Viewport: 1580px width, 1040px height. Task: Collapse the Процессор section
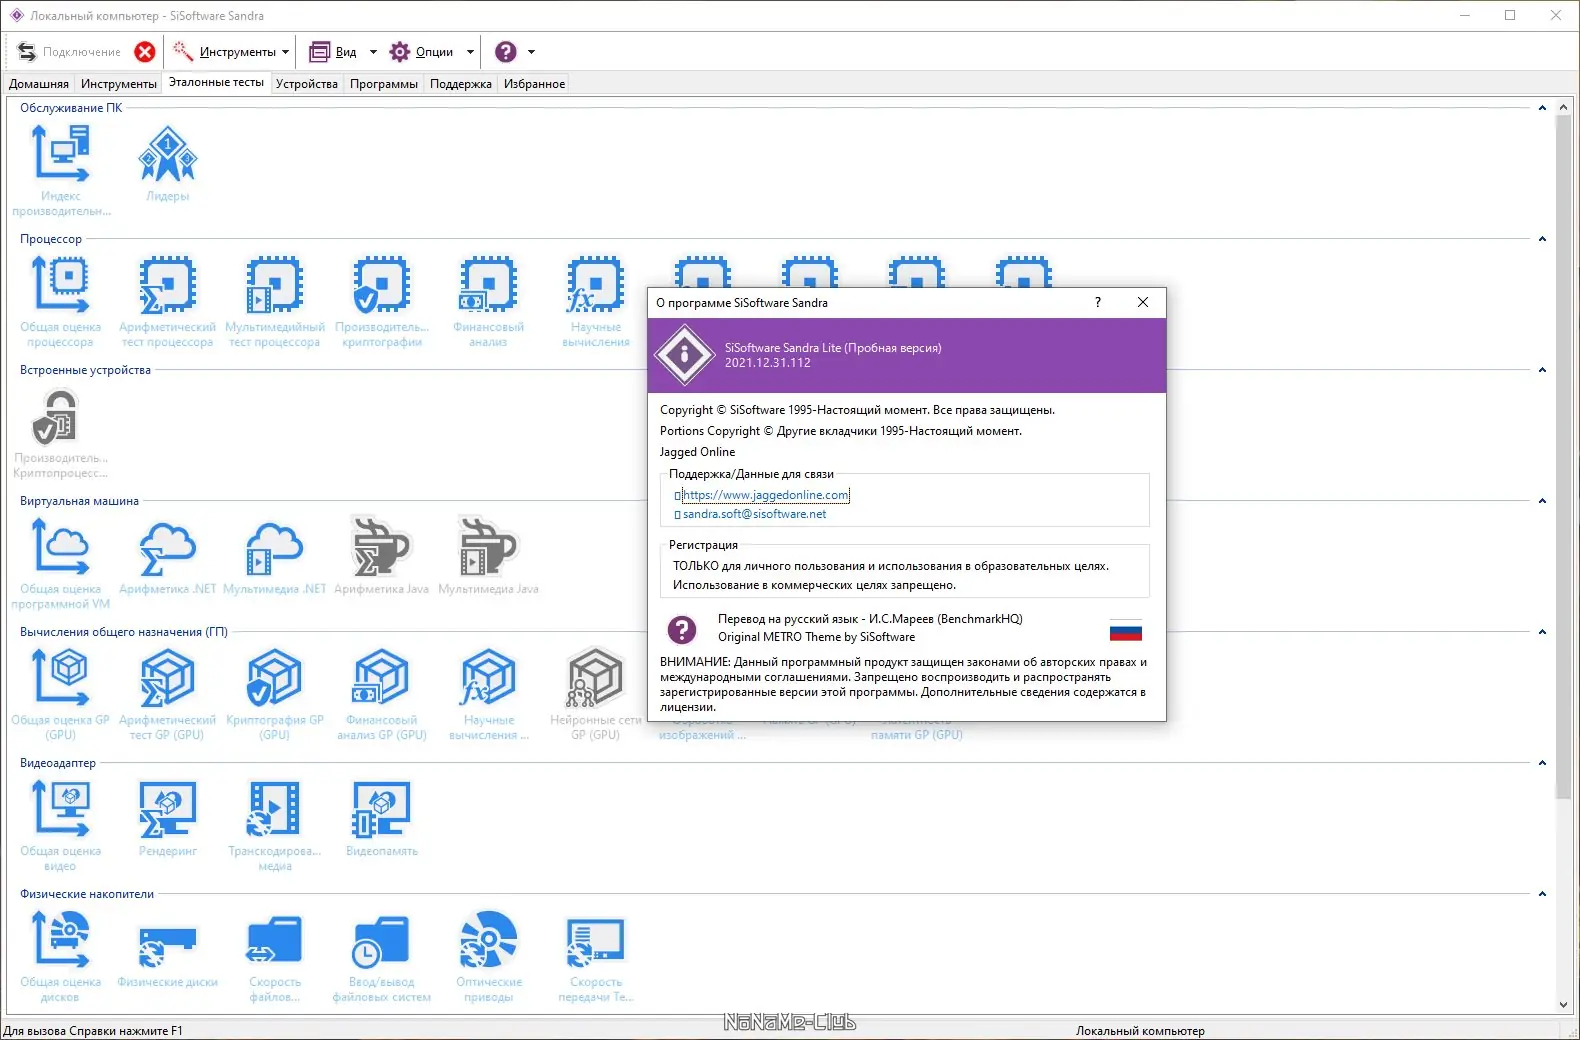click(1542, 239)
